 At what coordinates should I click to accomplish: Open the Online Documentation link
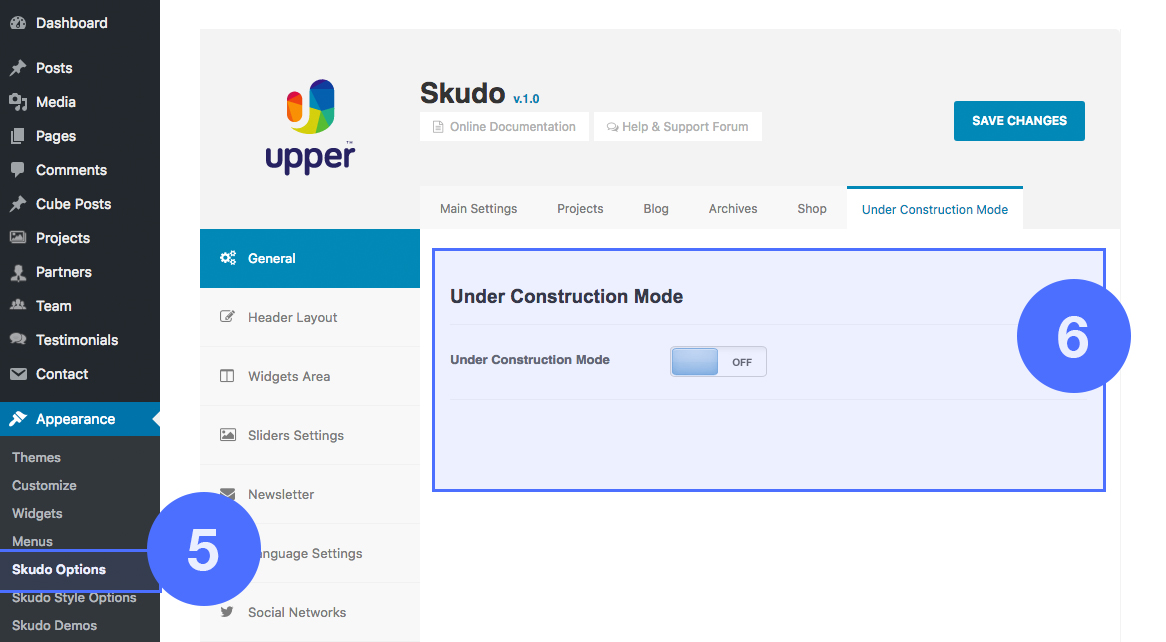[504, 127]
